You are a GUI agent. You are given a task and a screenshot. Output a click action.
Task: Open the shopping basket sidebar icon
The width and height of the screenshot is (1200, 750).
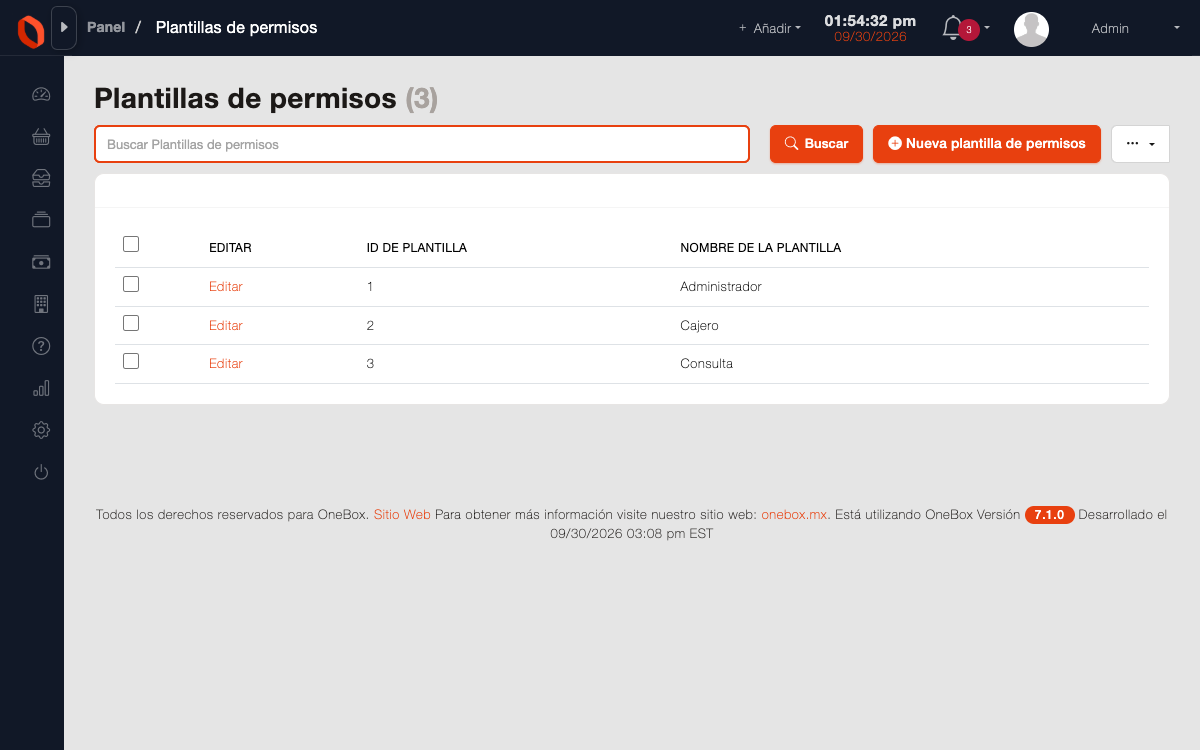(41, 137)
